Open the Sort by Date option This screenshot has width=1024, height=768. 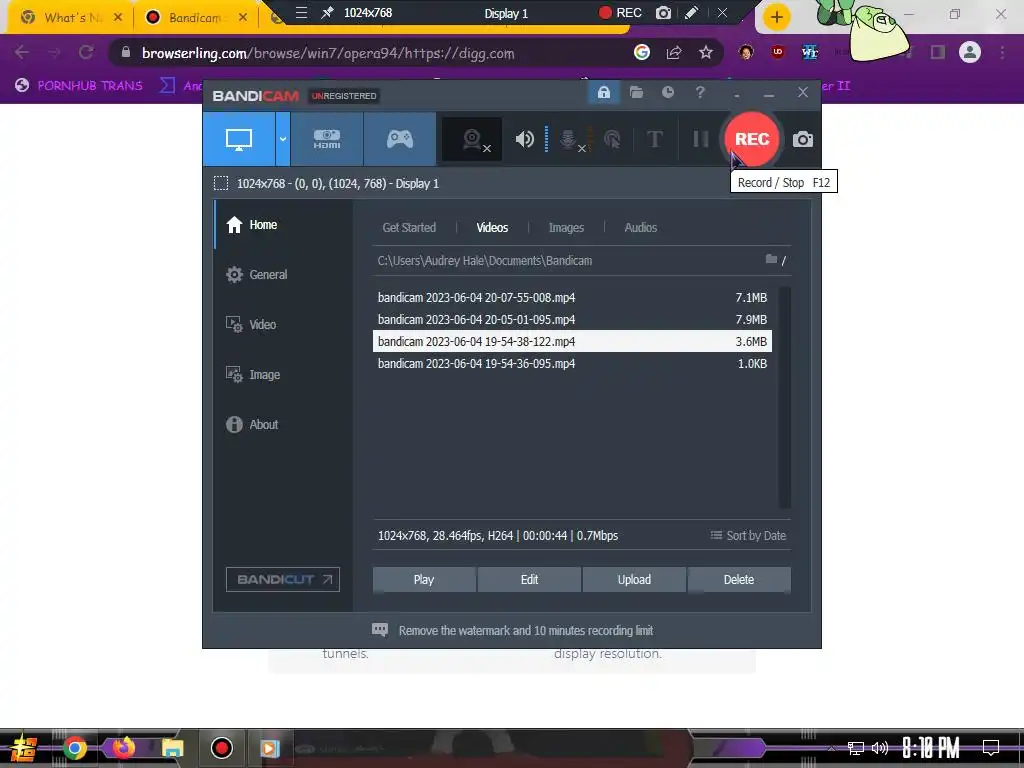coord(748,536)
